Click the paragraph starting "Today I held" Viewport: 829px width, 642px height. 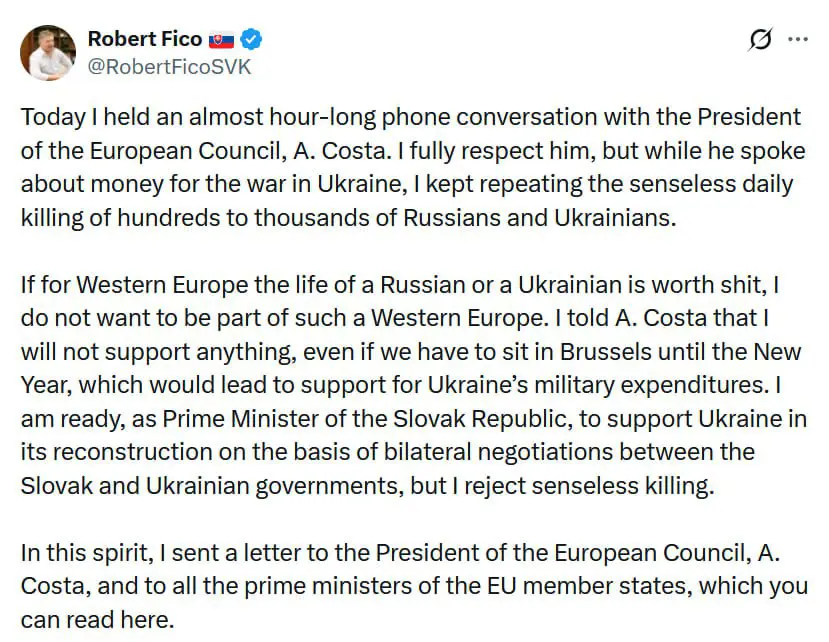(411, 166)
